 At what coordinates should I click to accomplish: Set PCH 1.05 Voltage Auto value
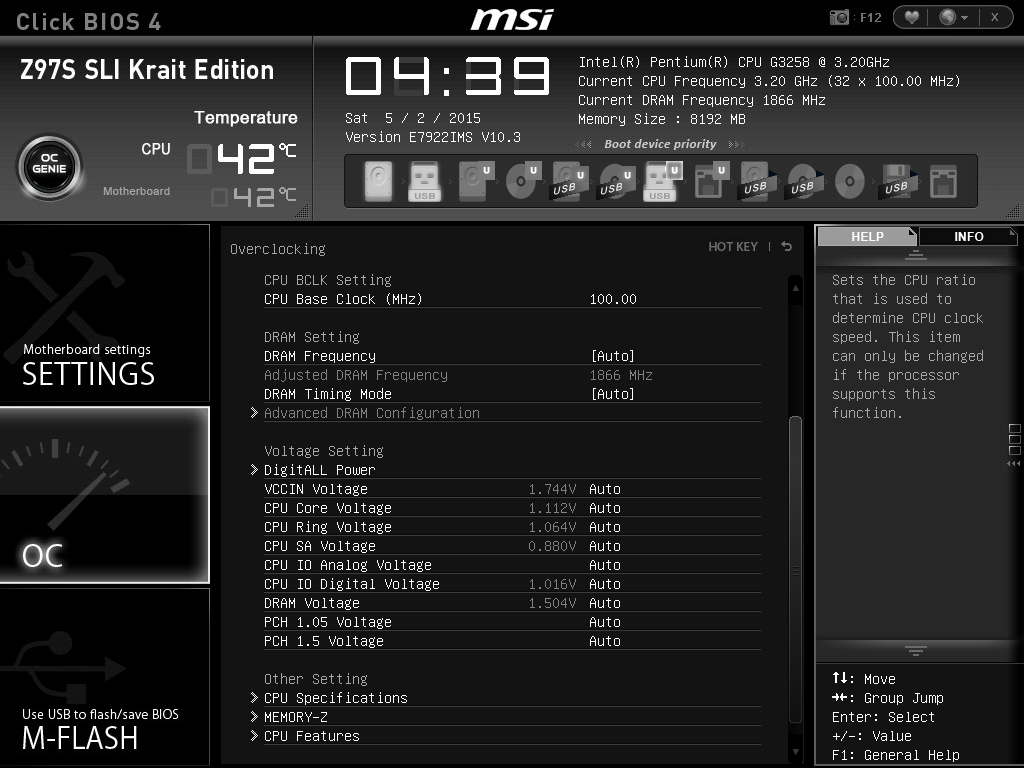click(x=605, y=621)
